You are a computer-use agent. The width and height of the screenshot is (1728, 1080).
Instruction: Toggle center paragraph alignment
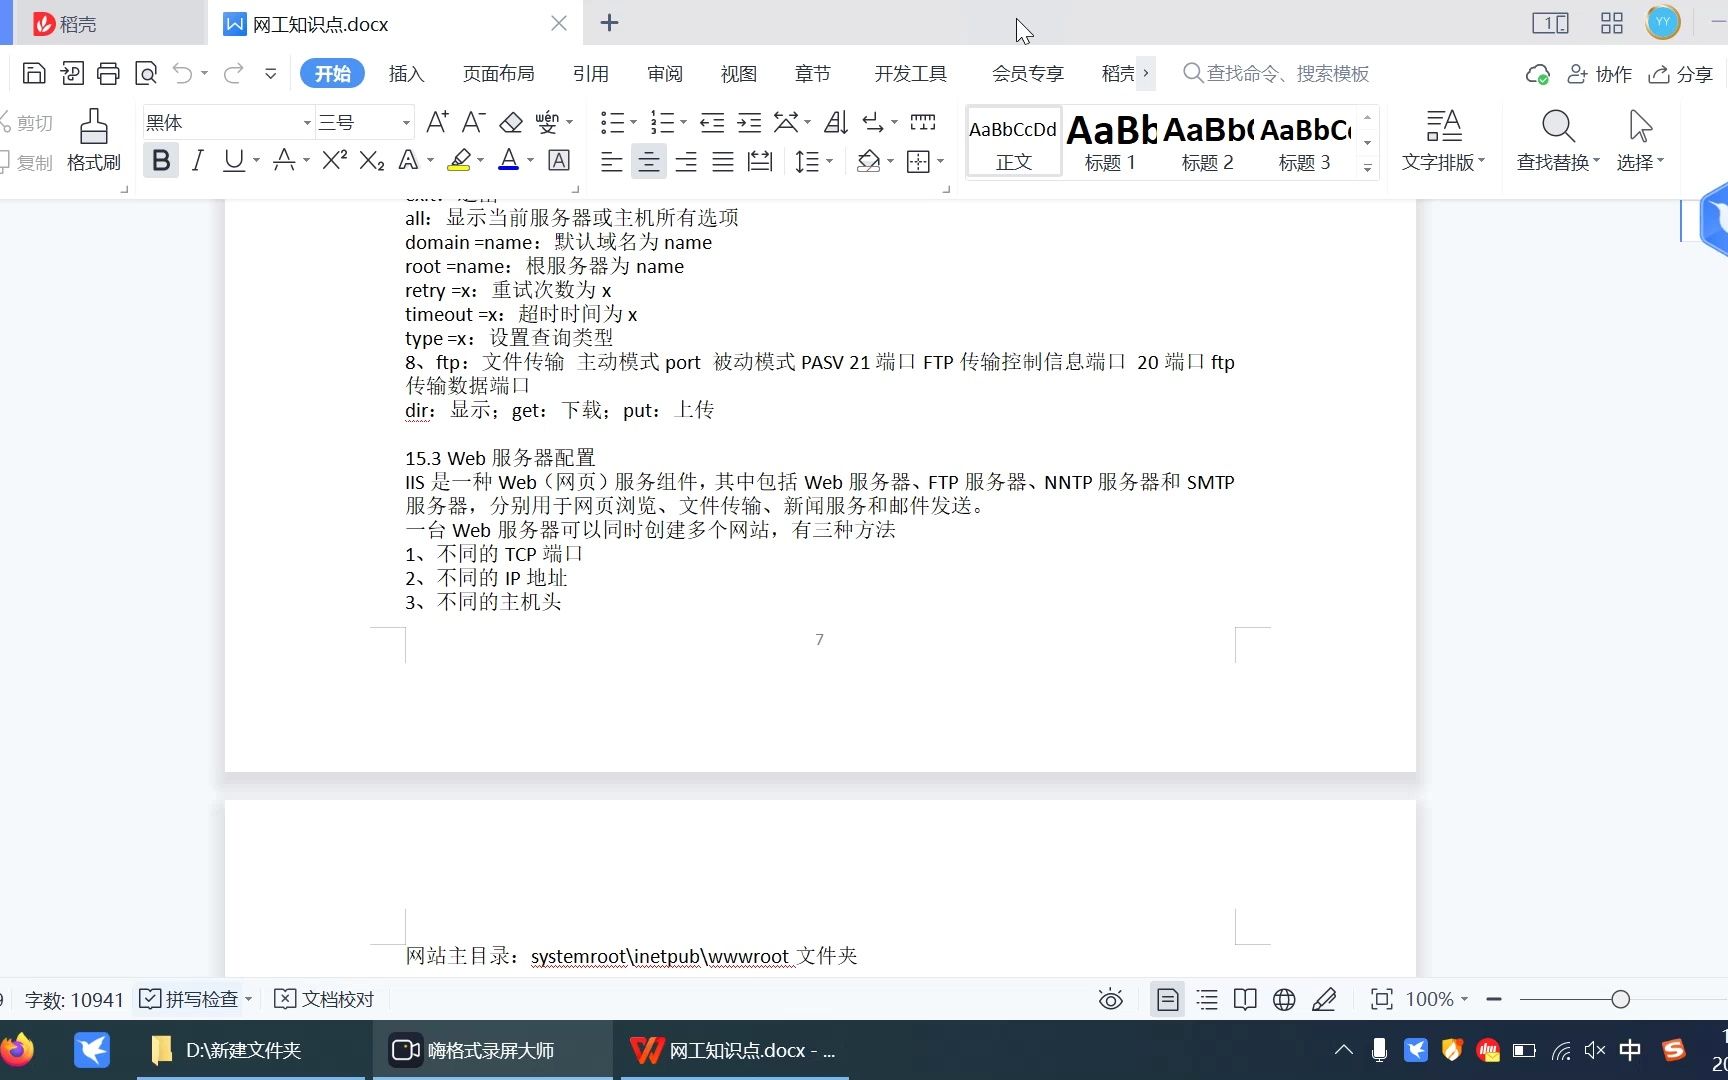tap(648, 161)
